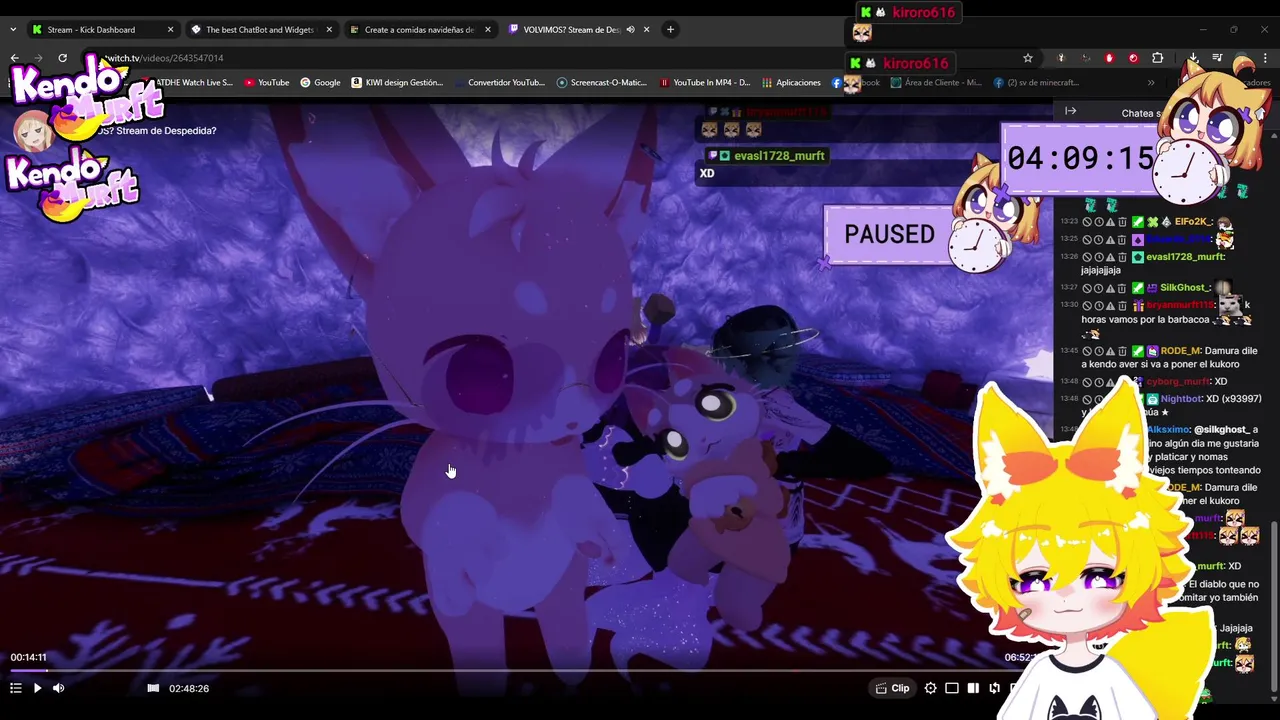
Task: Timeout clock icon on evasl1728_murft message
Action: click(1099, 257)
